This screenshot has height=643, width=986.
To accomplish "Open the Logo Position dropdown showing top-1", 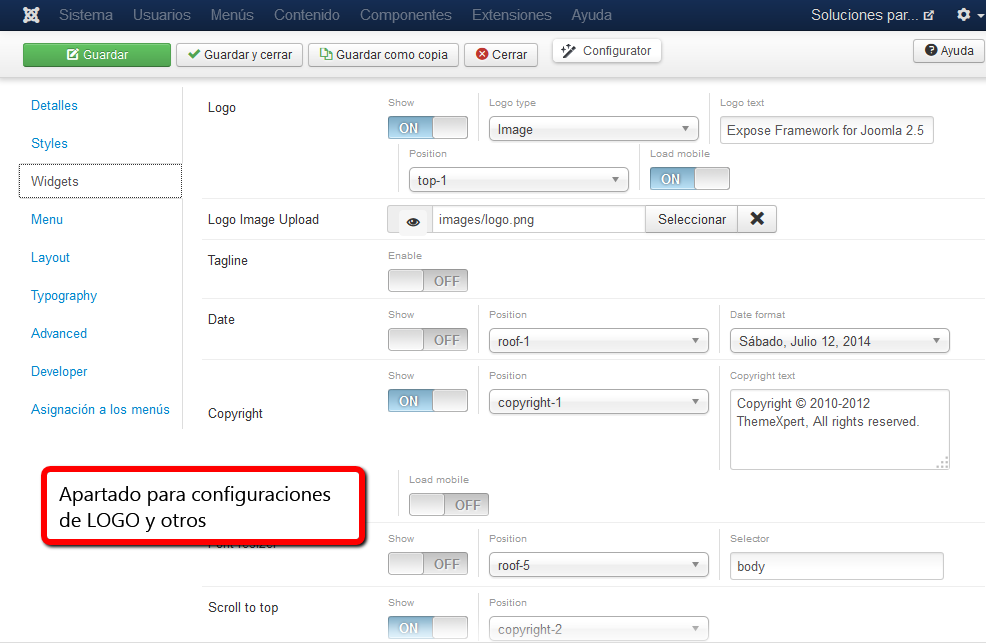I will tap(519, 180).
